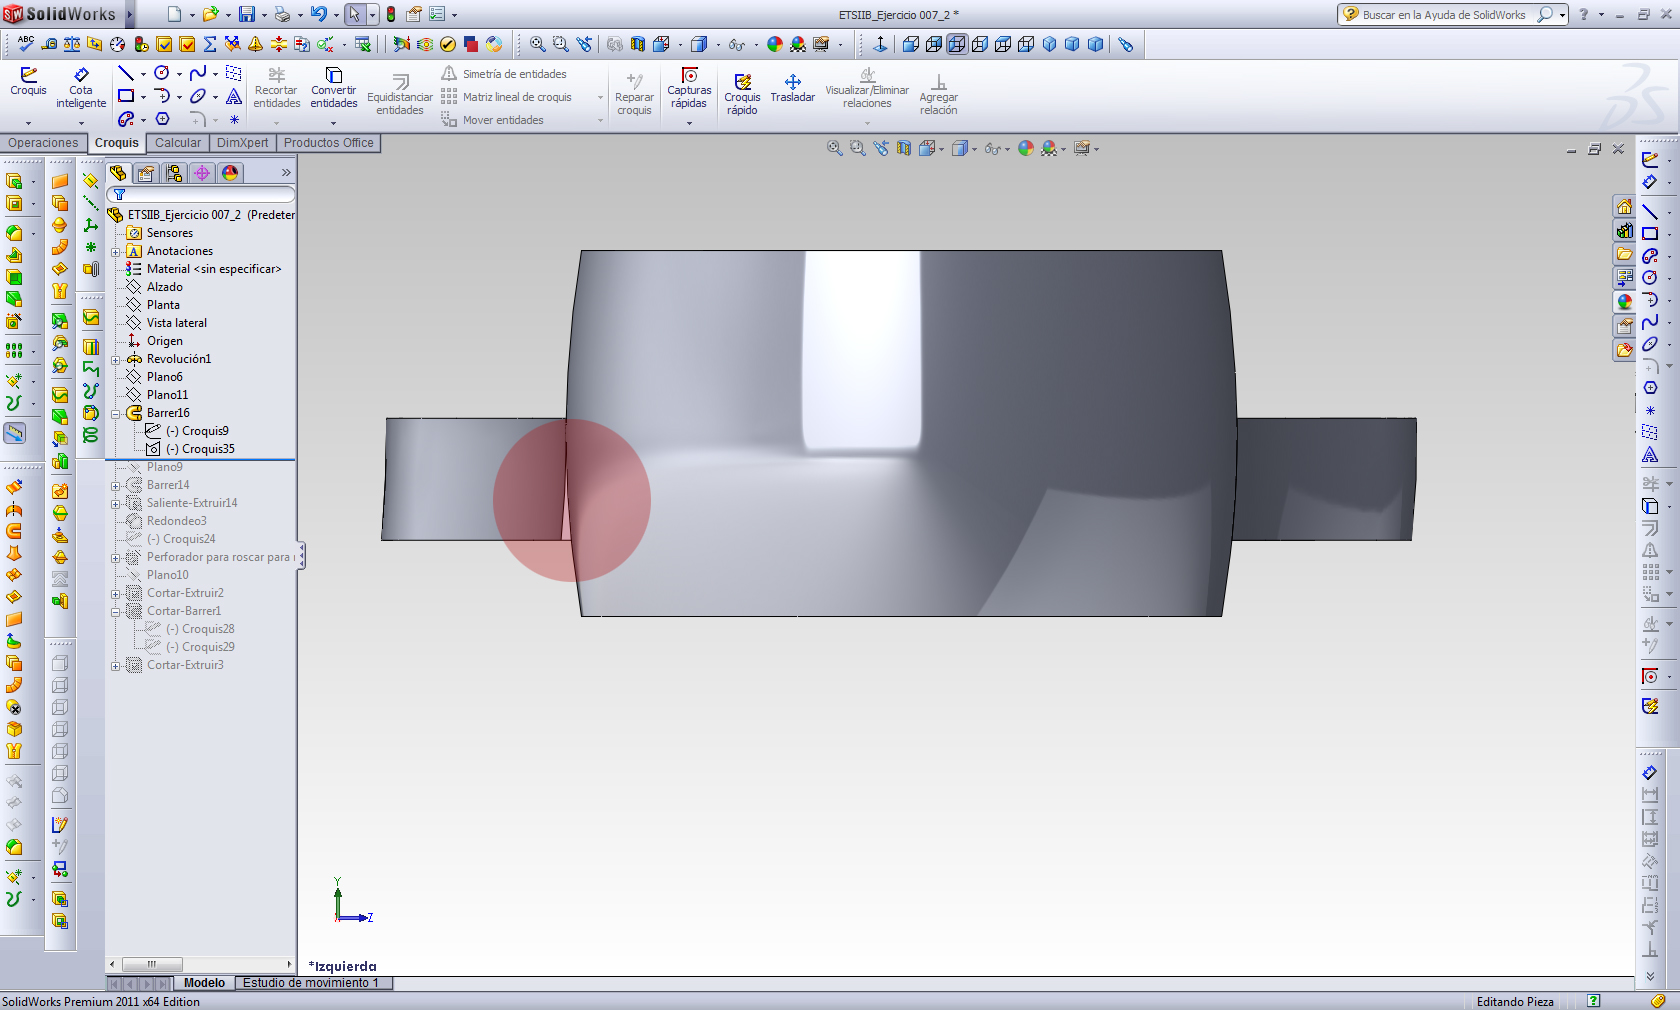Click Convertir entidades tool
1680x1010 pixels.
point(334,88)
